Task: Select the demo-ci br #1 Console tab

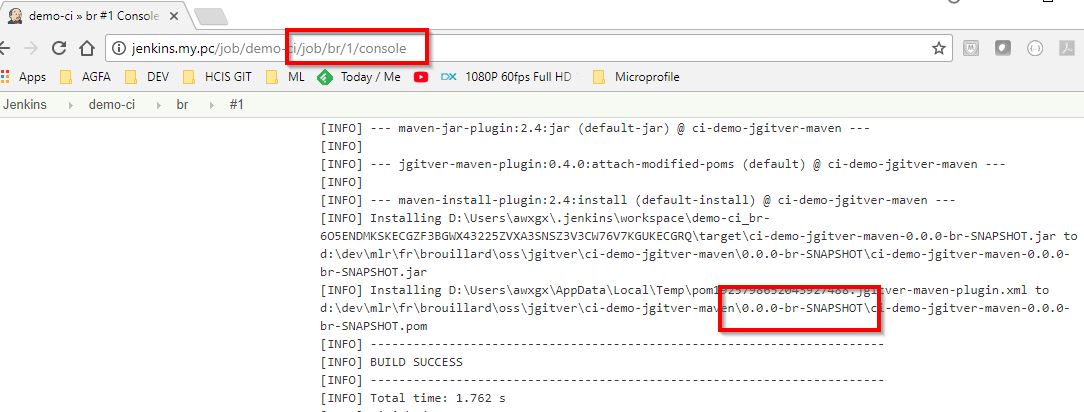Action: coord(92,16)
